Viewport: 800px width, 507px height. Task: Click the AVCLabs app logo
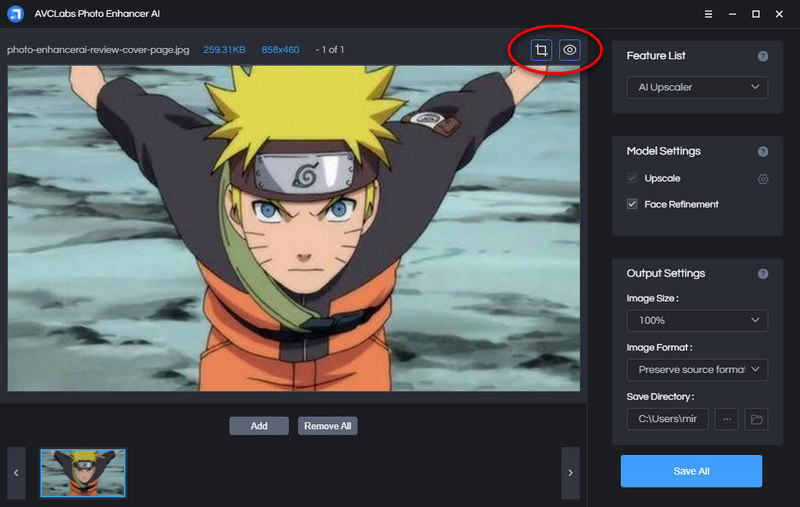pyautogui.click(x=15, y=14)
